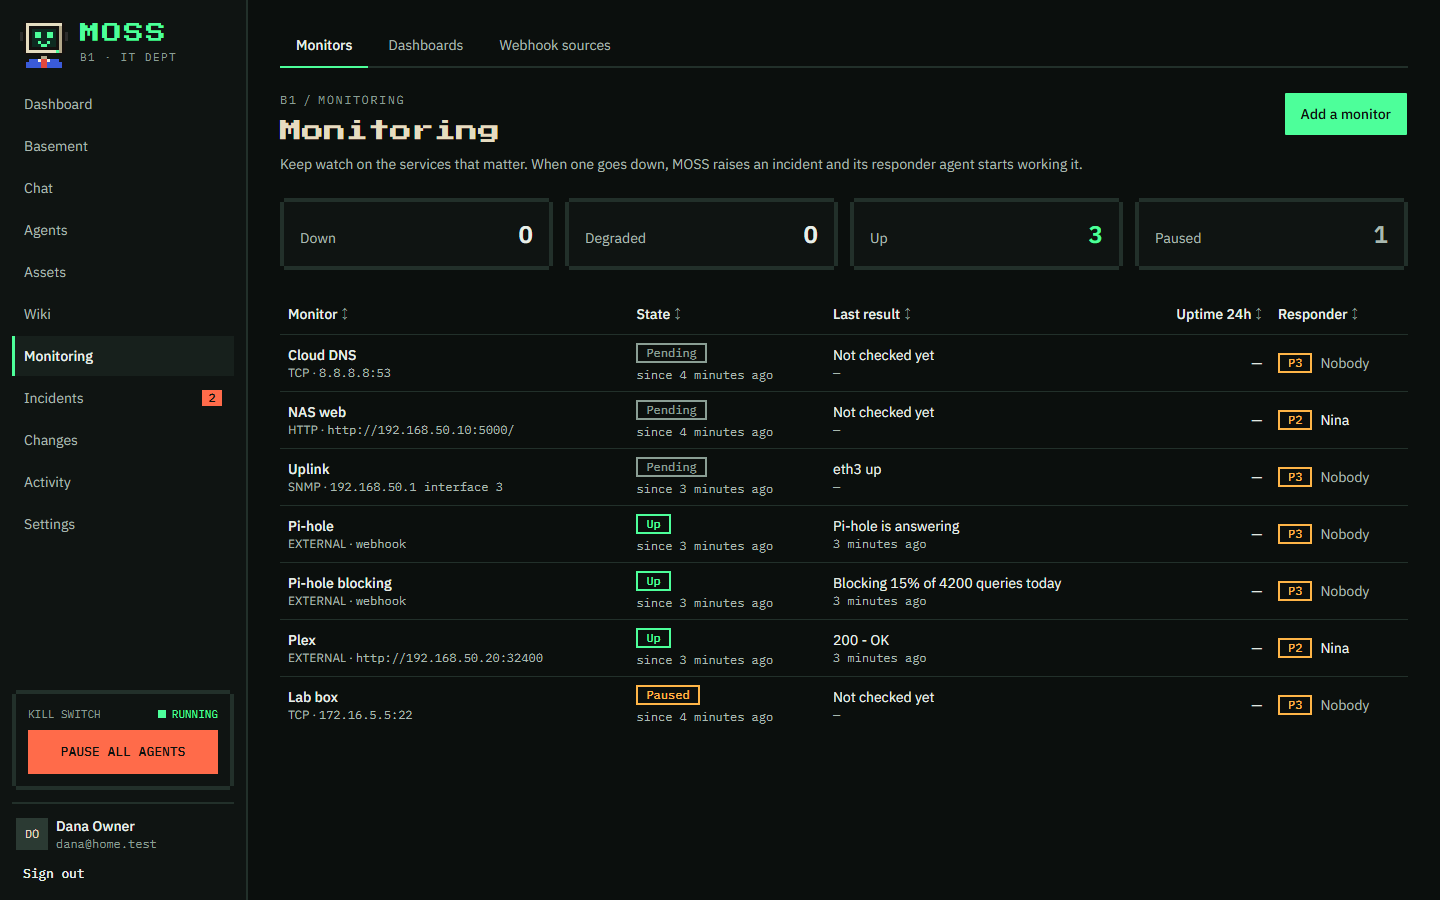Navigate to Agents in the sidebar
1440x900 pixels.
[x=123, y=230]
